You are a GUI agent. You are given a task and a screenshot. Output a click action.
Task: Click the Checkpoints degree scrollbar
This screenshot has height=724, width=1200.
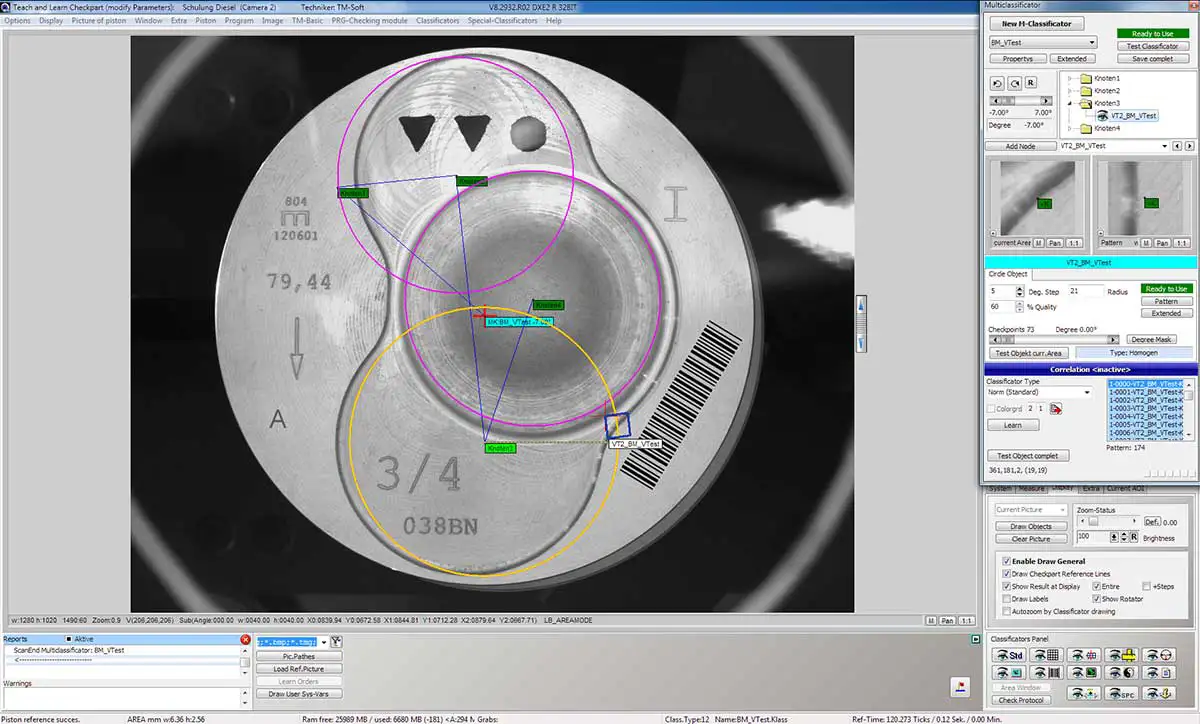pyautogui.click(x=1054, y=340)
